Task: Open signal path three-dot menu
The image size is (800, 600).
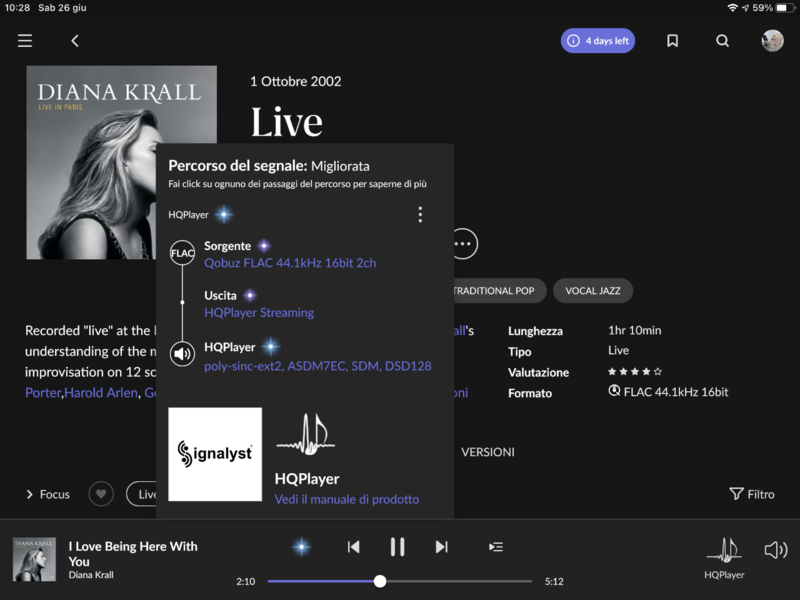Action: [420, 215]
